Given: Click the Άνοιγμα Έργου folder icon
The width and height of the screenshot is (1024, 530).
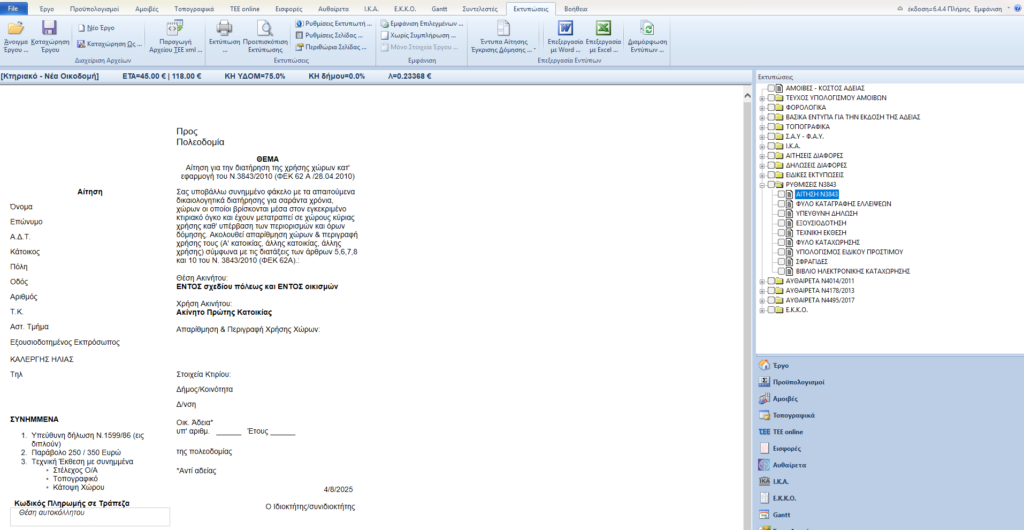Looking at the screenshot, I should pyautogui.click(x=16, y=32).
